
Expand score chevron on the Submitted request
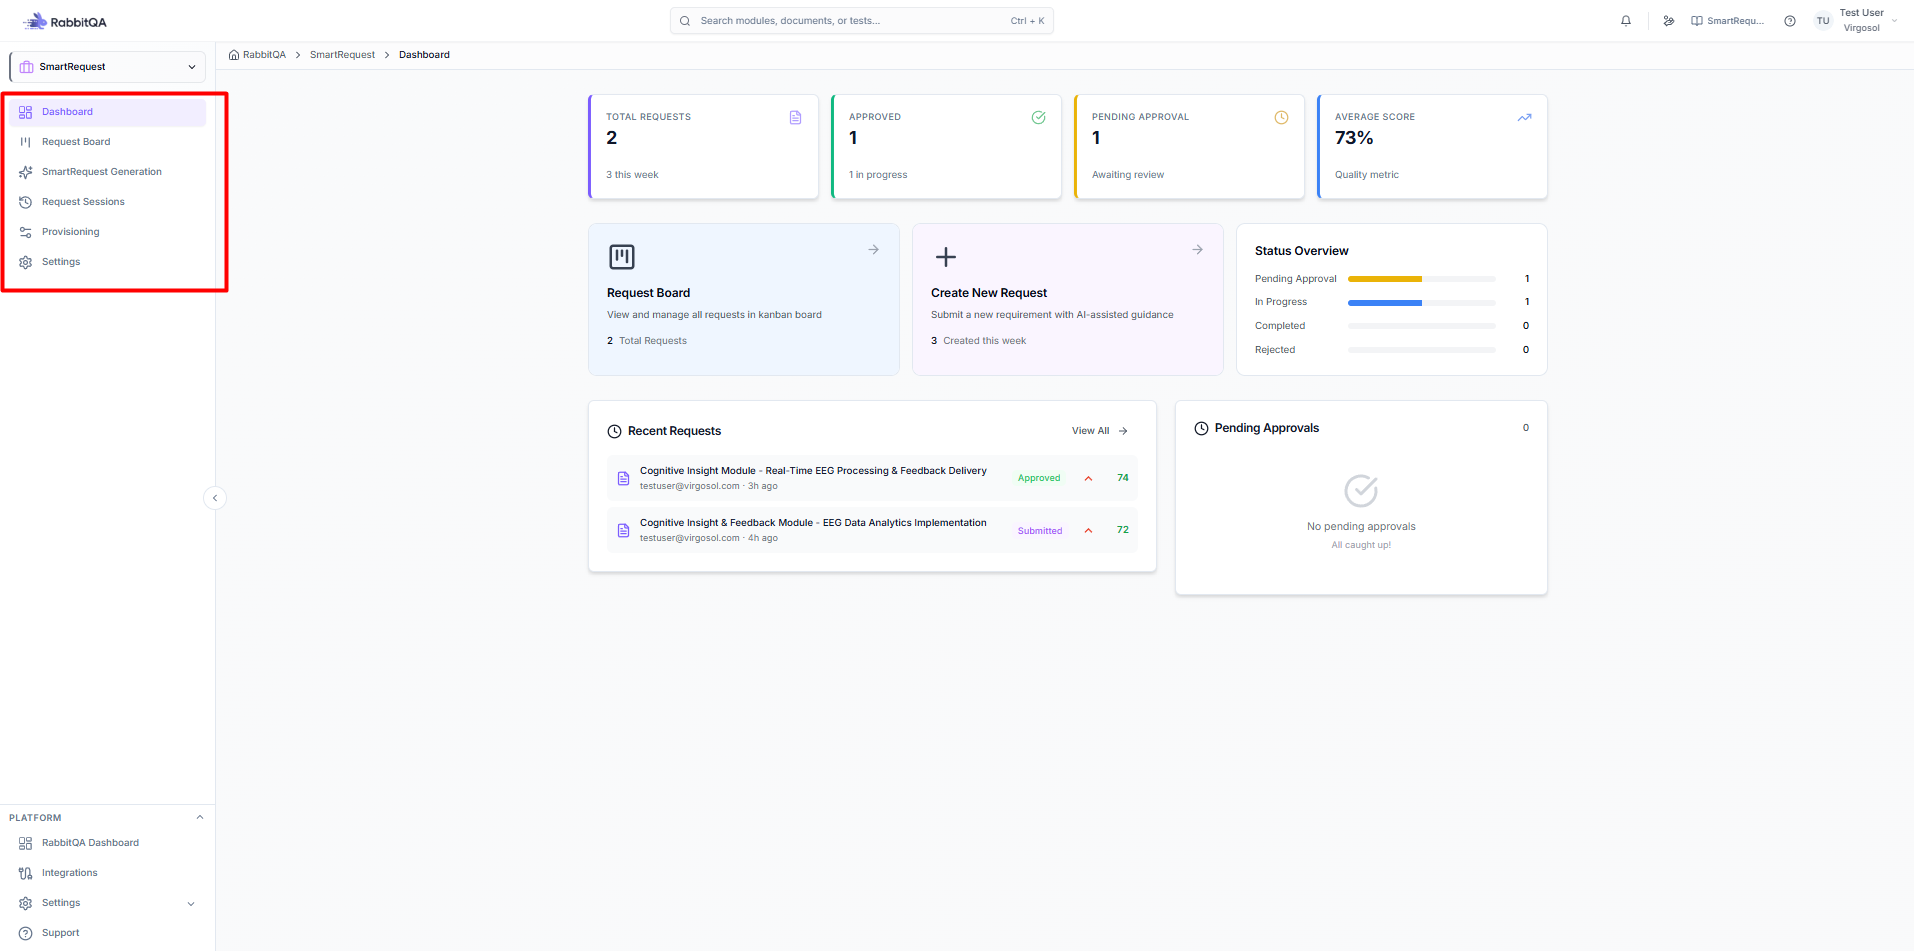[x=1089, y=531]
